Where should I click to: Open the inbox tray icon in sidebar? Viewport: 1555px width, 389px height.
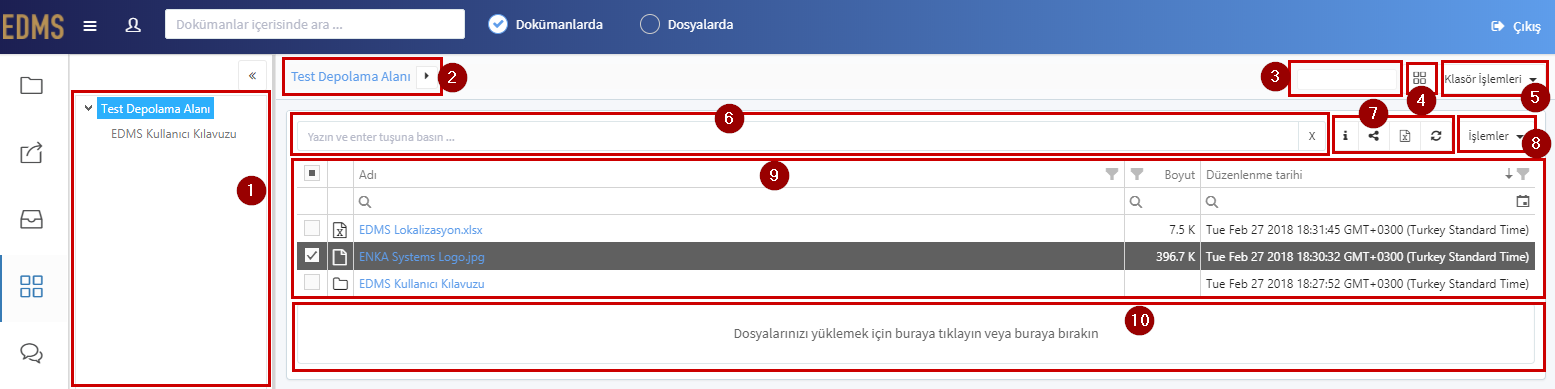tap(32, 219)
